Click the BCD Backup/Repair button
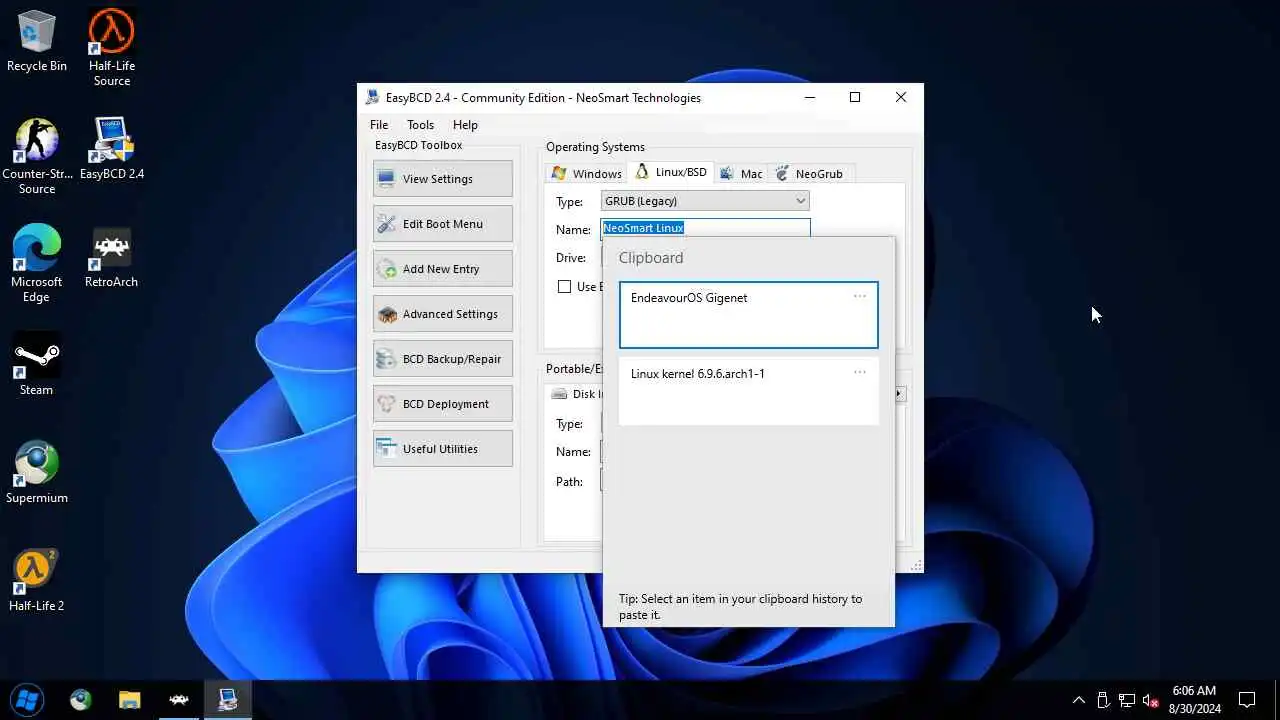Viewport: 1280px width, 720px height. point(443,359)
